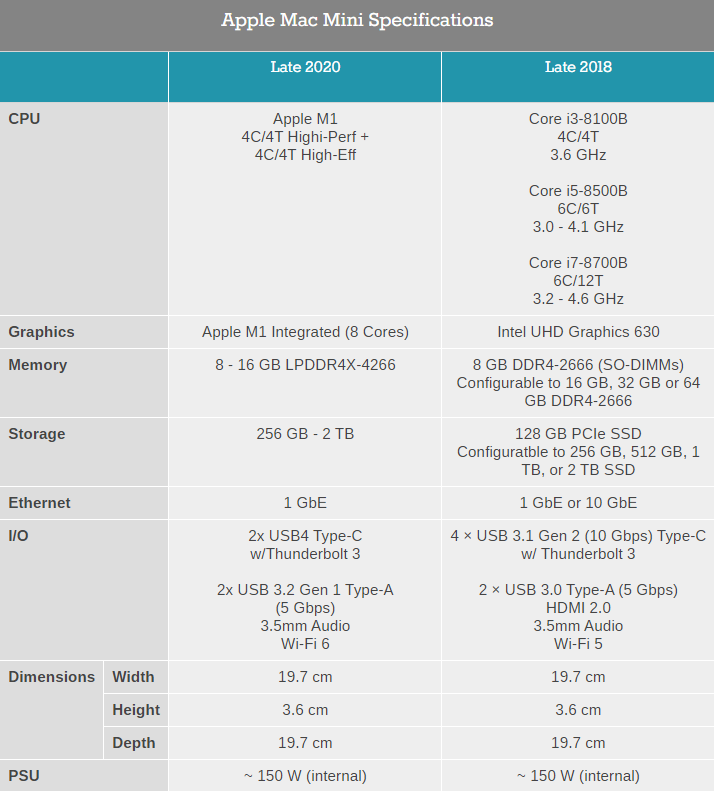Select 'Apple M1 Integrated (8 Cores)' cell
Image resolution: width=714 pixels, height=791 pixels.
[305, 332]
